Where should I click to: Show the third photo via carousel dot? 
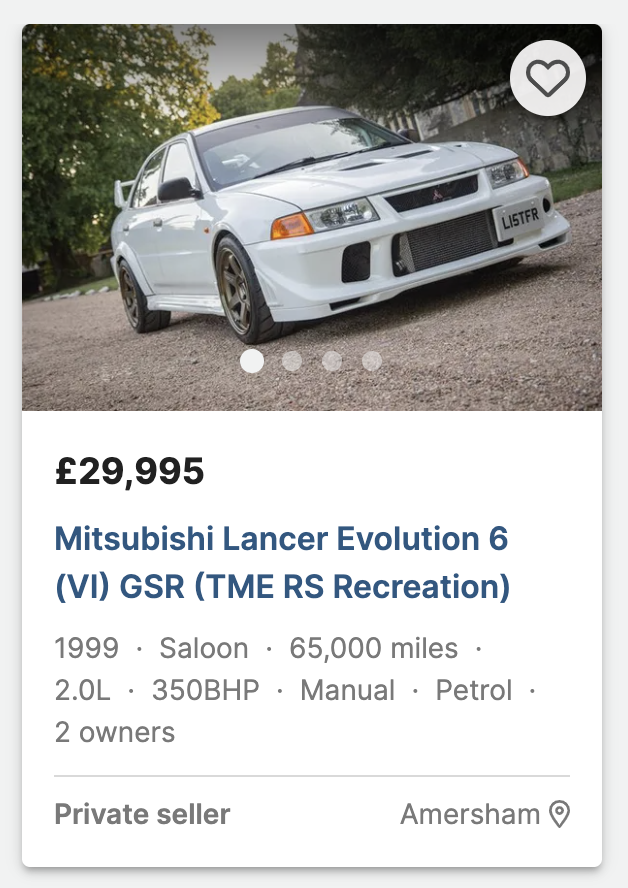click(332, 361)
